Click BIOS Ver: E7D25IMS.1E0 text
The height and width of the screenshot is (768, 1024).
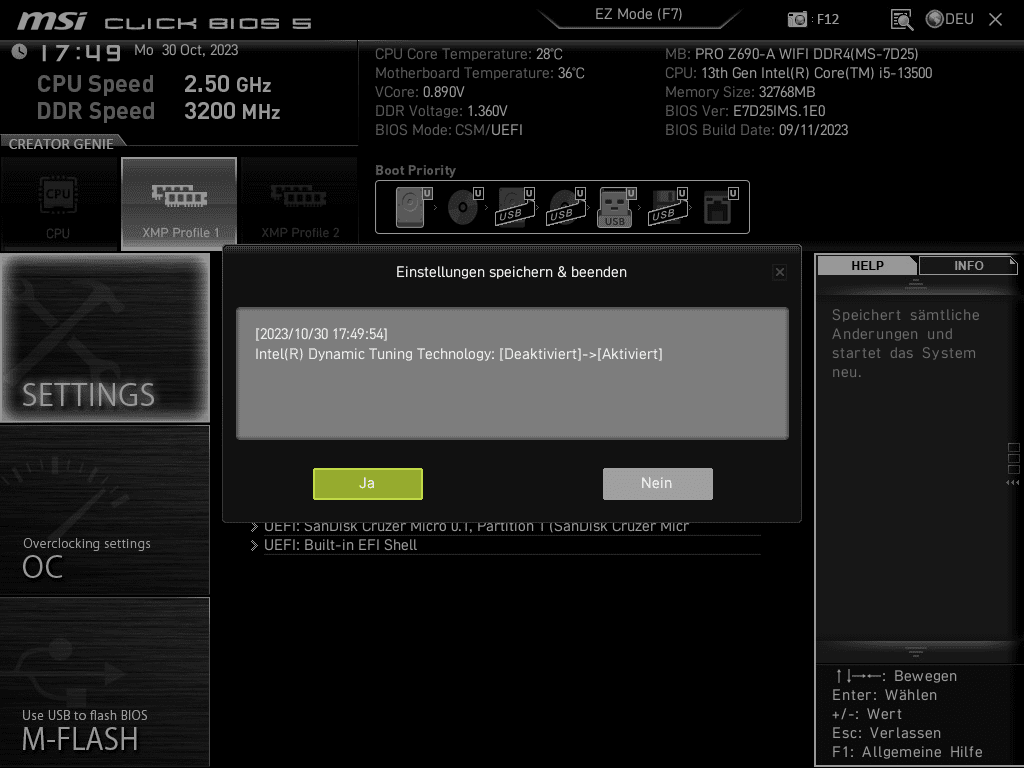[745, 111]
